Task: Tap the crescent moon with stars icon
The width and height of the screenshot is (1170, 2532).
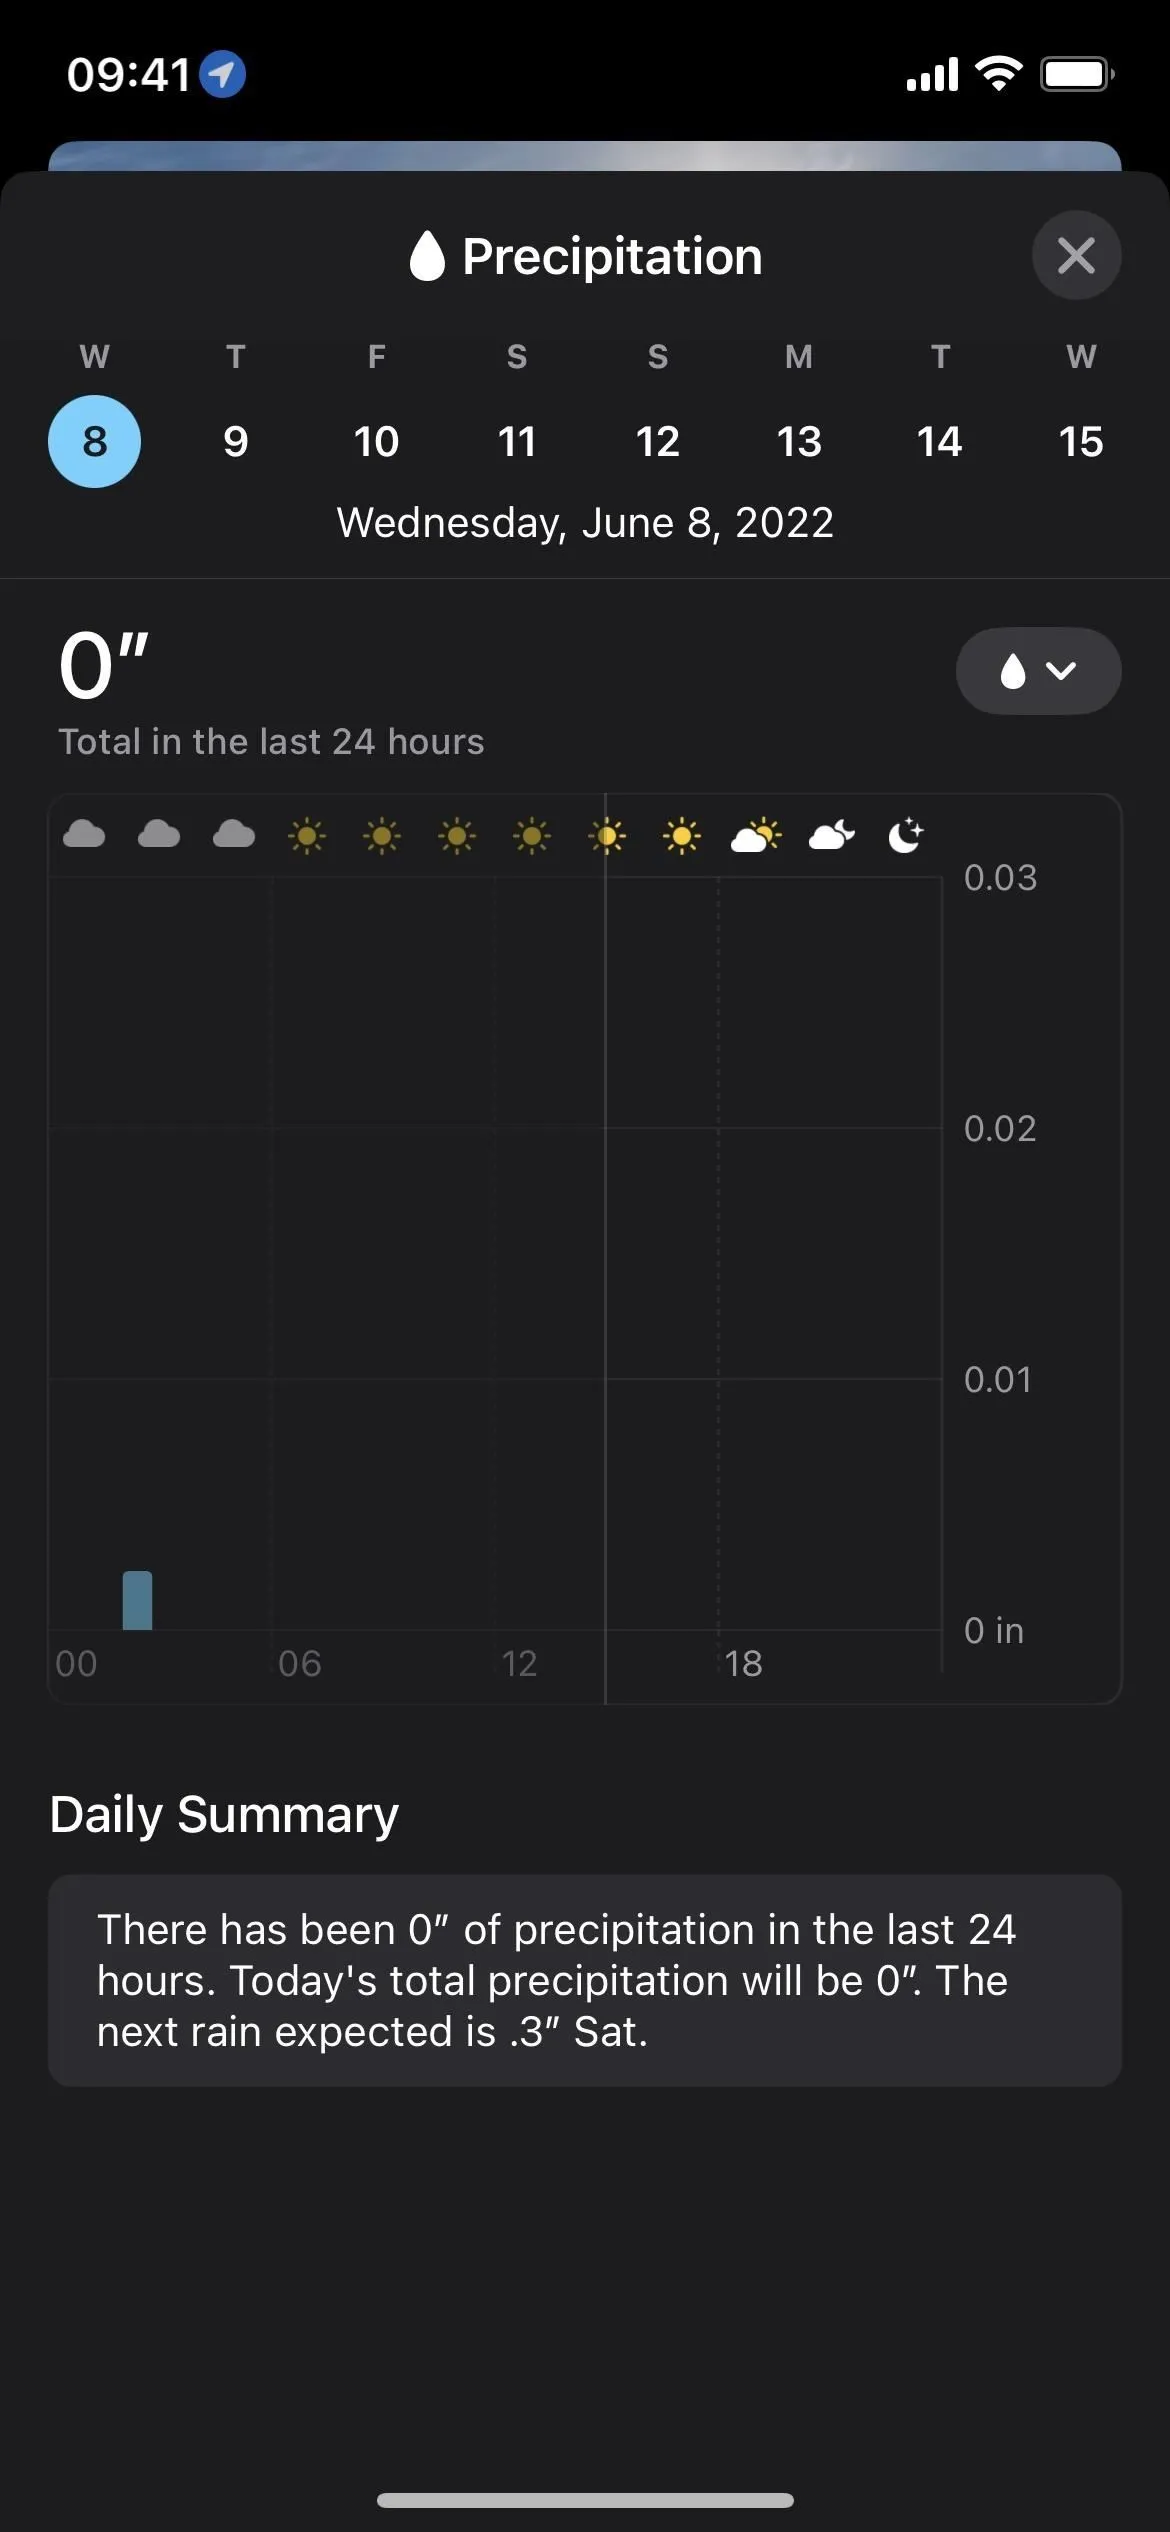Action: coord(906,835)
